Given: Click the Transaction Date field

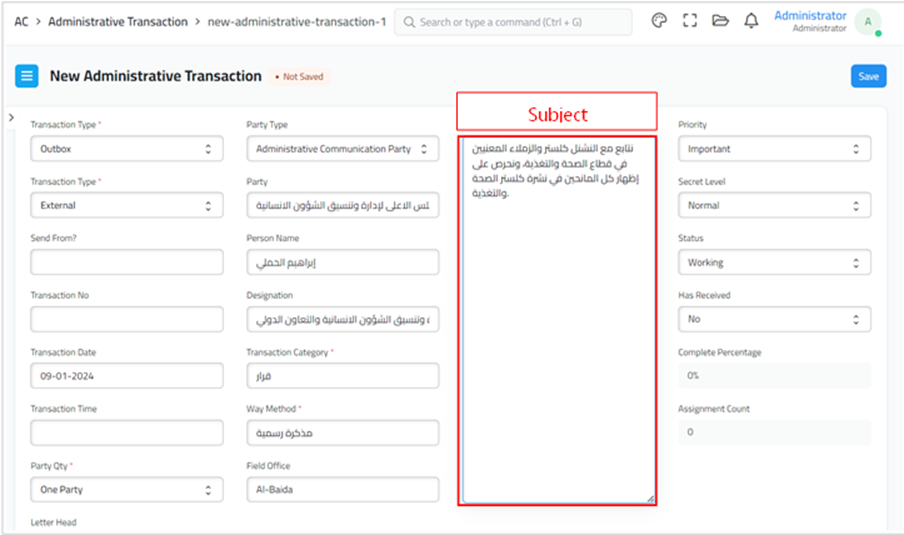Looking at the screenshot, I should tap(126, 376).
